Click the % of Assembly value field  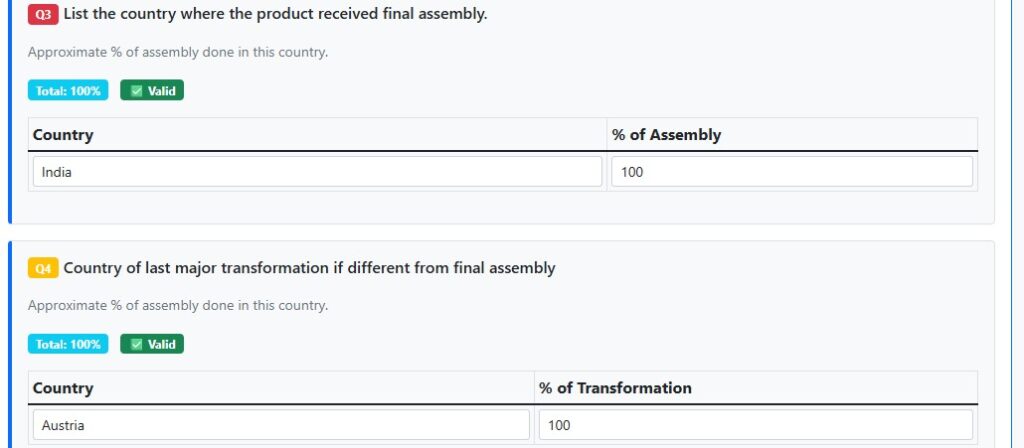point(791,171)
